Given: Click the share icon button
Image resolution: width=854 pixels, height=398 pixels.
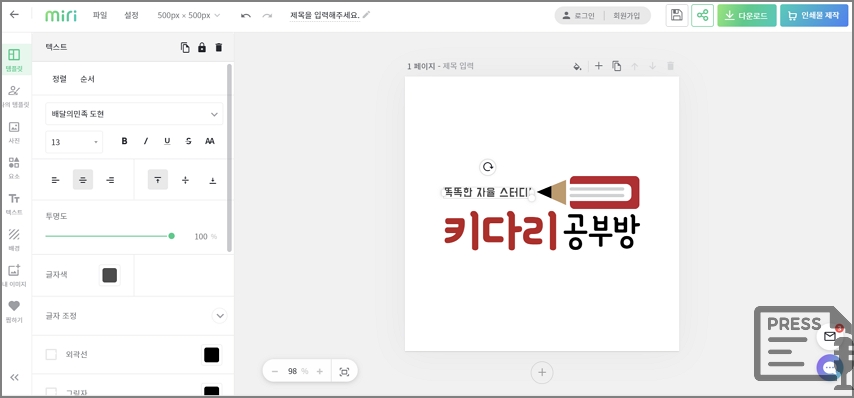Looking at the screenshot, I should pos(703,15).
